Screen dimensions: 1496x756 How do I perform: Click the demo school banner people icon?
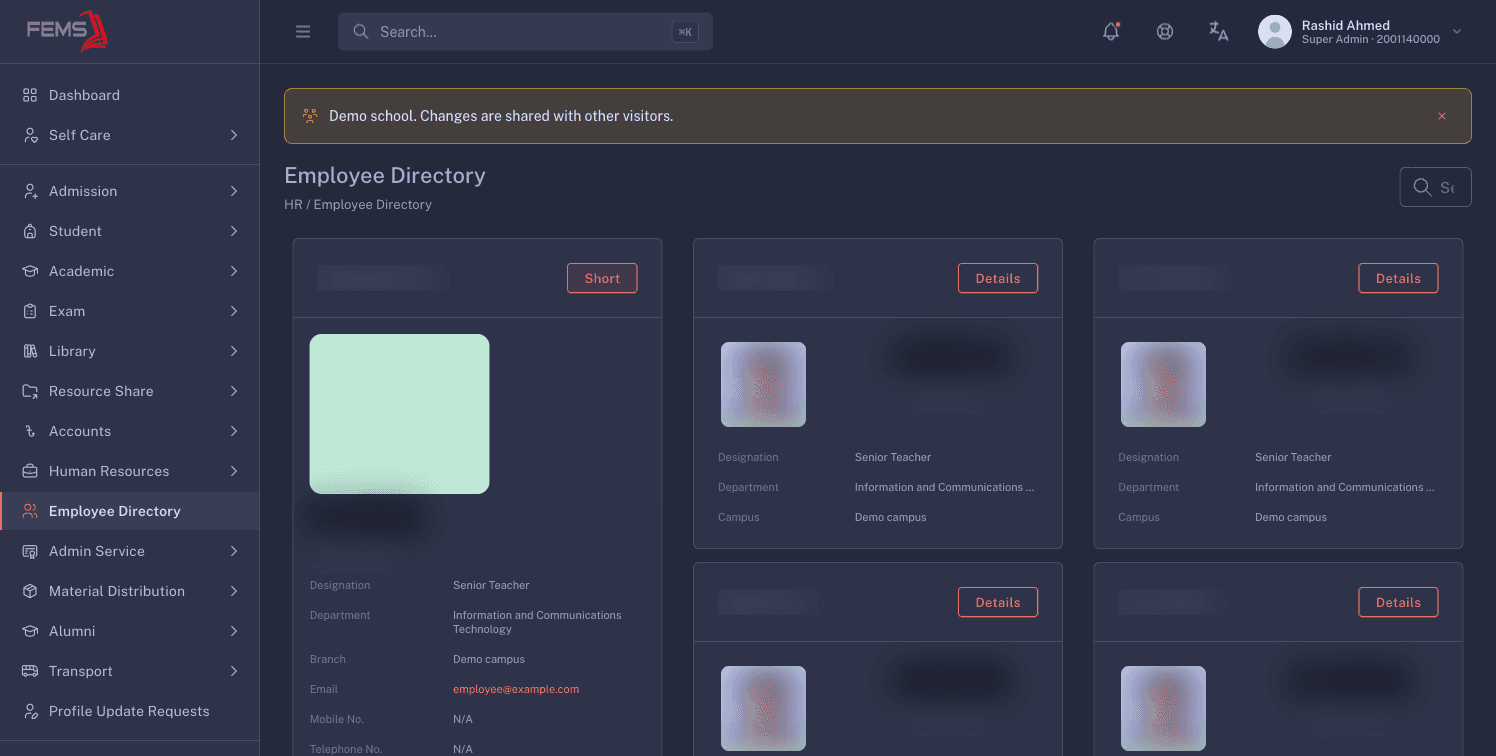click(310, 116)
